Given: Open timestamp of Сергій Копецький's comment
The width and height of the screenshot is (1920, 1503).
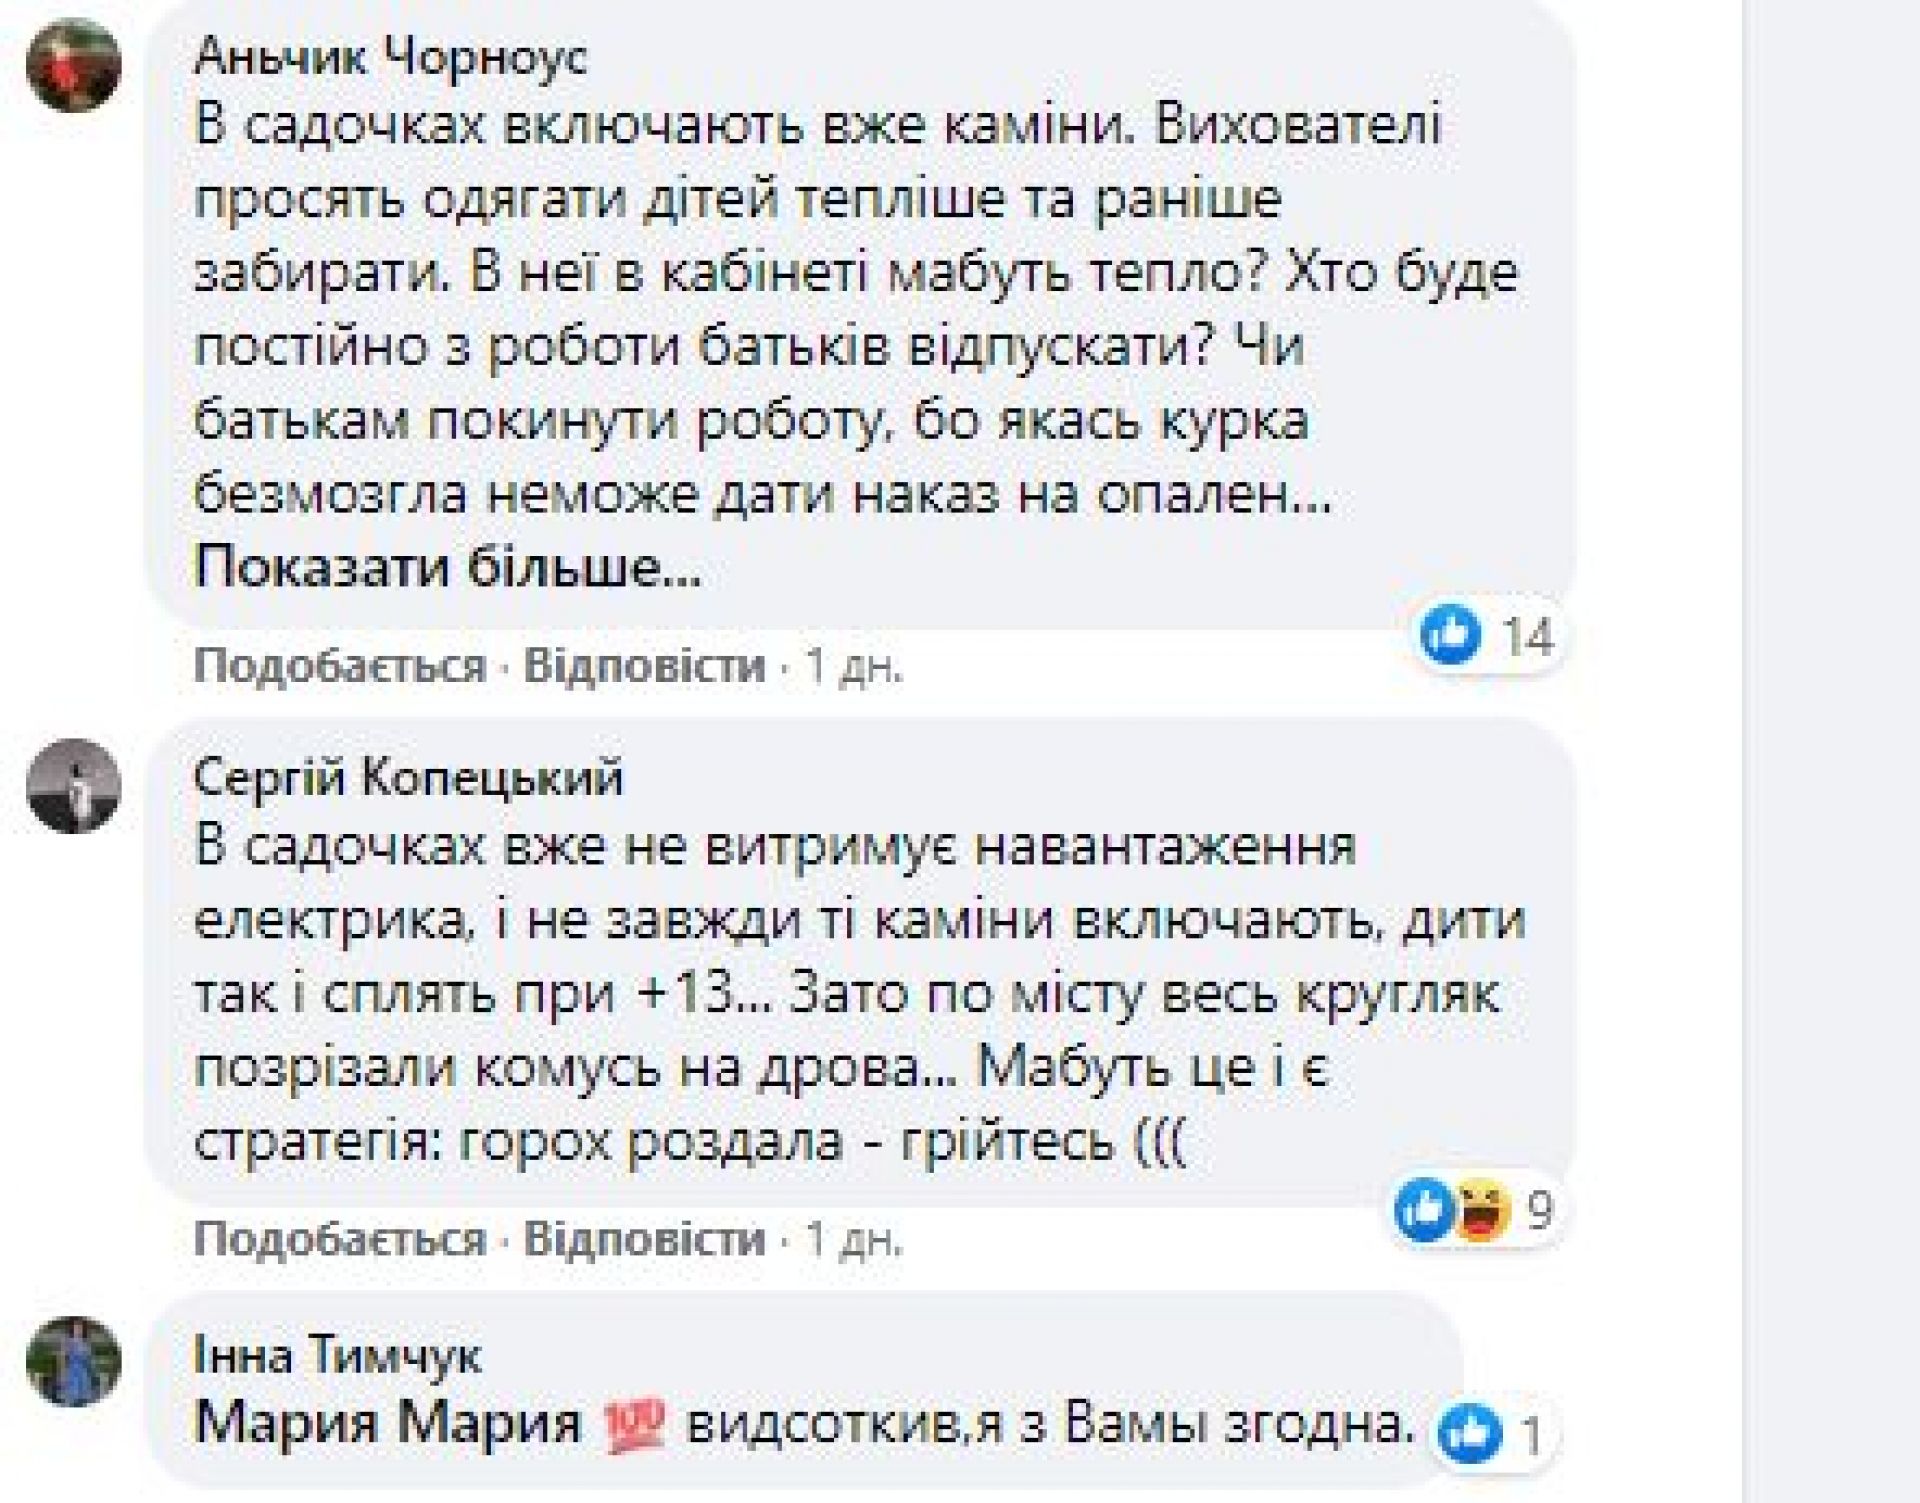Looking at the screenshot, I should (x=854, y=1241).
